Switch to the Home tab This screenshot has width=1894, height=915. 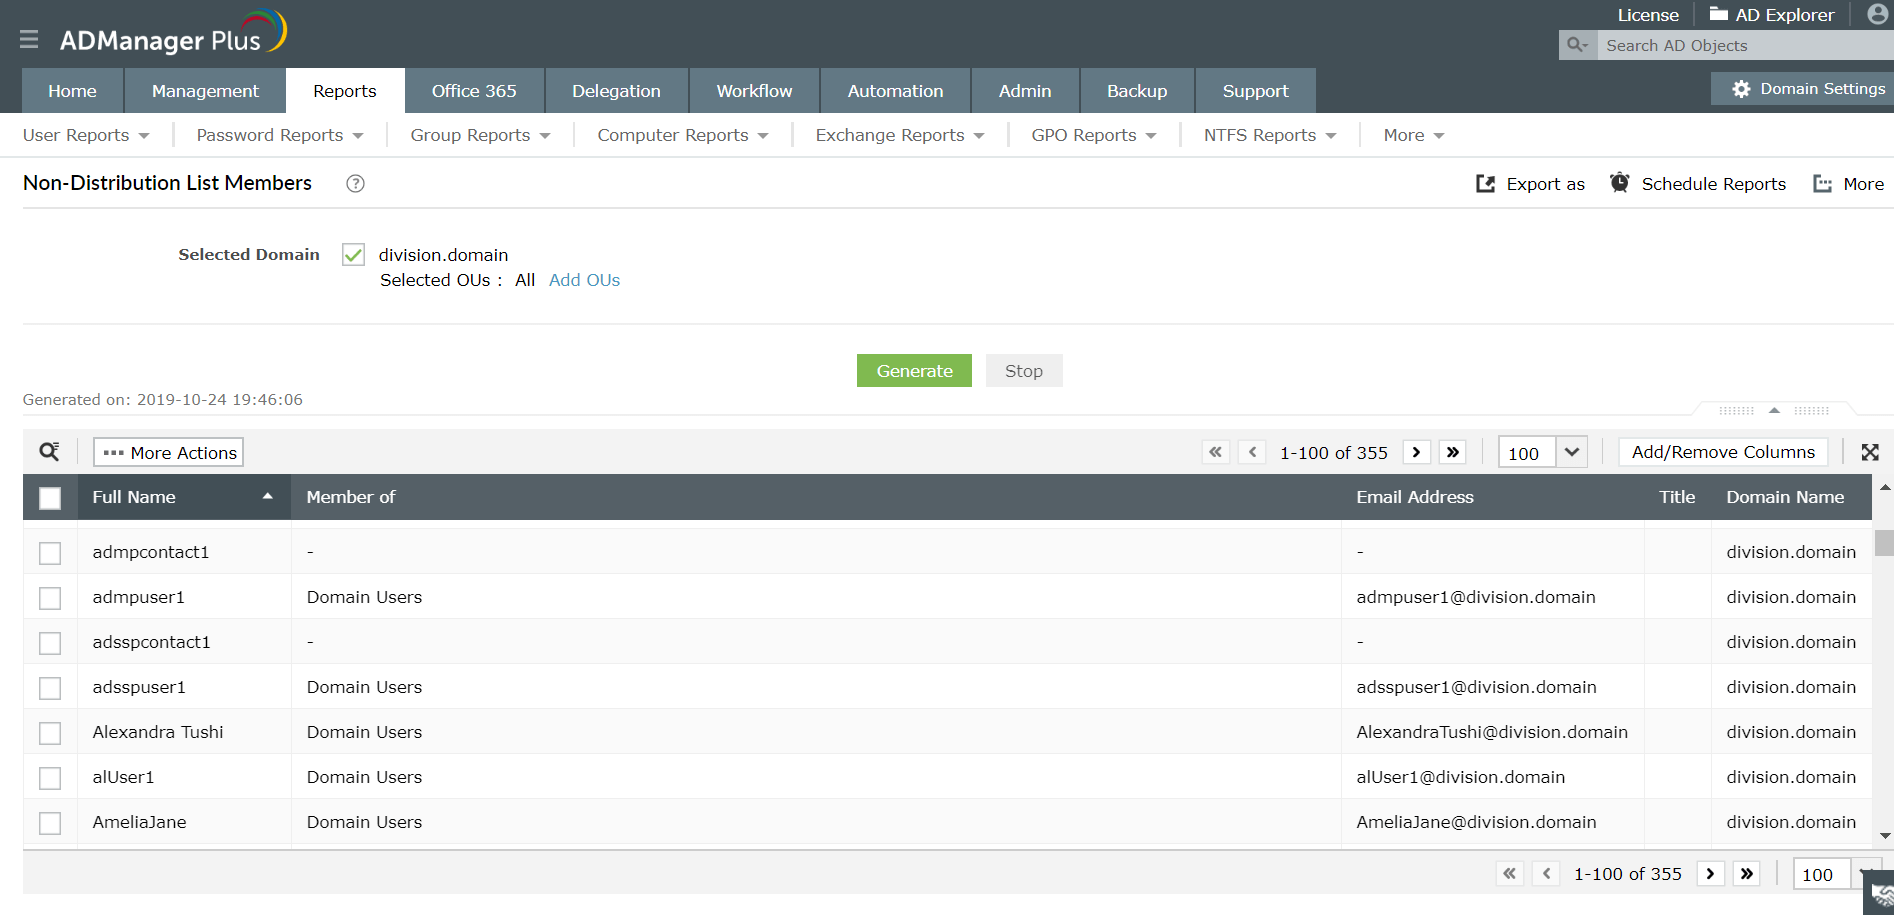point(73,91)
